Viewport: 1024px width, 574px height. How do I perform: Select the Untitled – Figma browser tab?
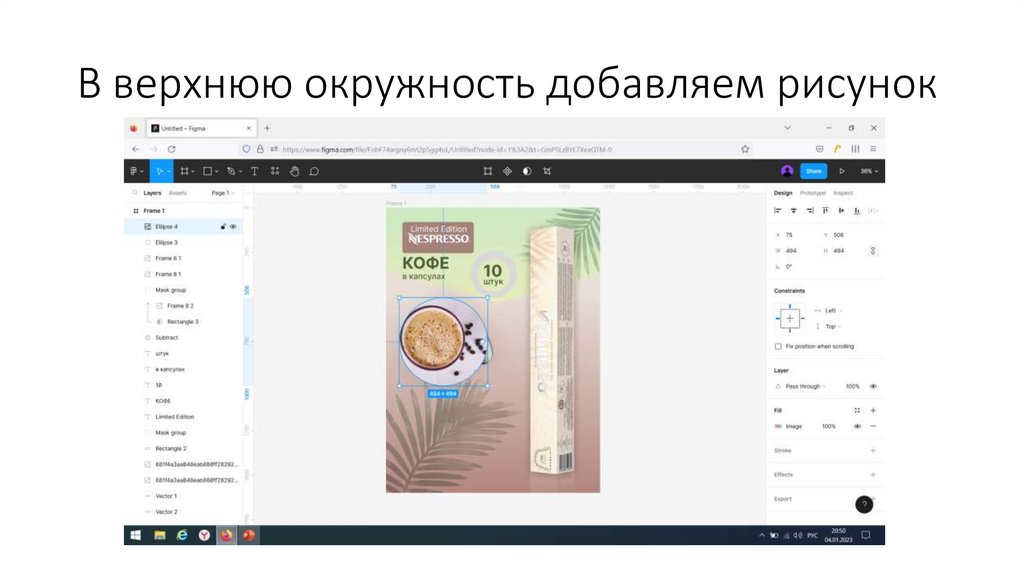tap(200, 129)
